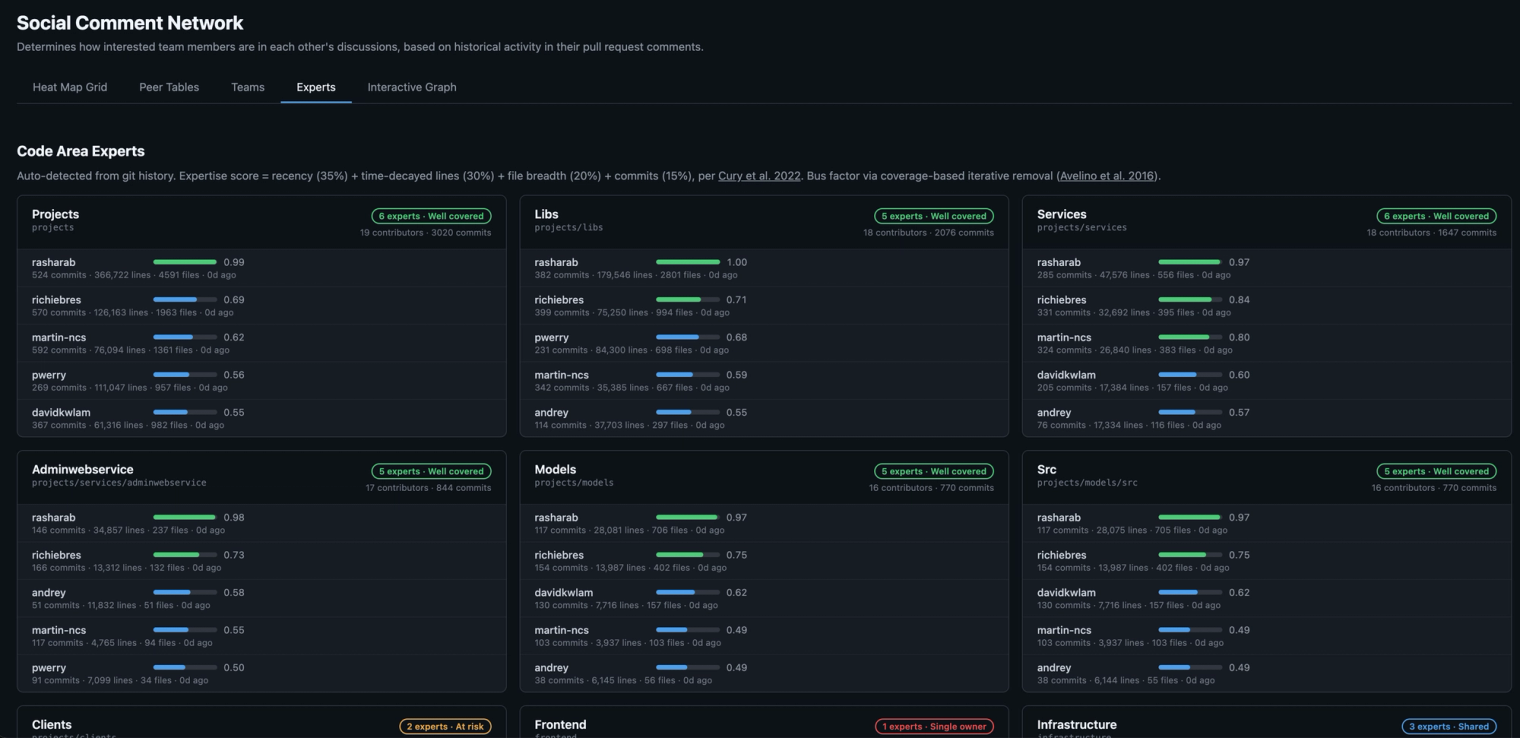Switch to the Heat Map Grid tab
The height and width of the screenshot is (738, 1520).
point(70,87)
